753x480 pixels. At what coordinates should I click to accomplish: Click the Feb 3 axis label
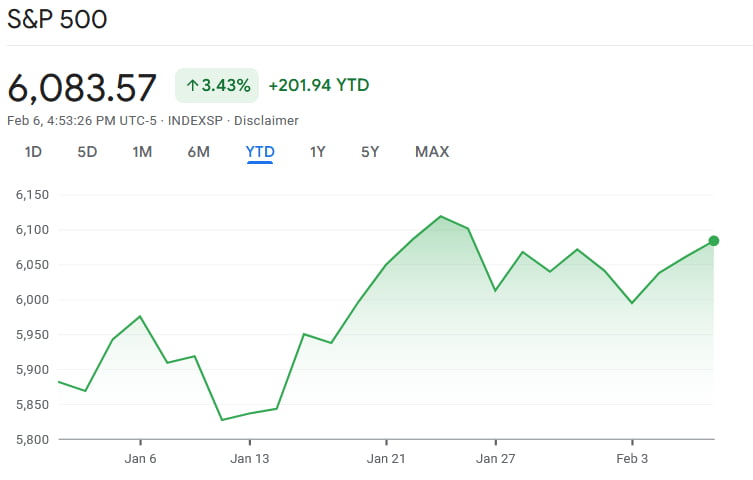click(x=632, y=459)
